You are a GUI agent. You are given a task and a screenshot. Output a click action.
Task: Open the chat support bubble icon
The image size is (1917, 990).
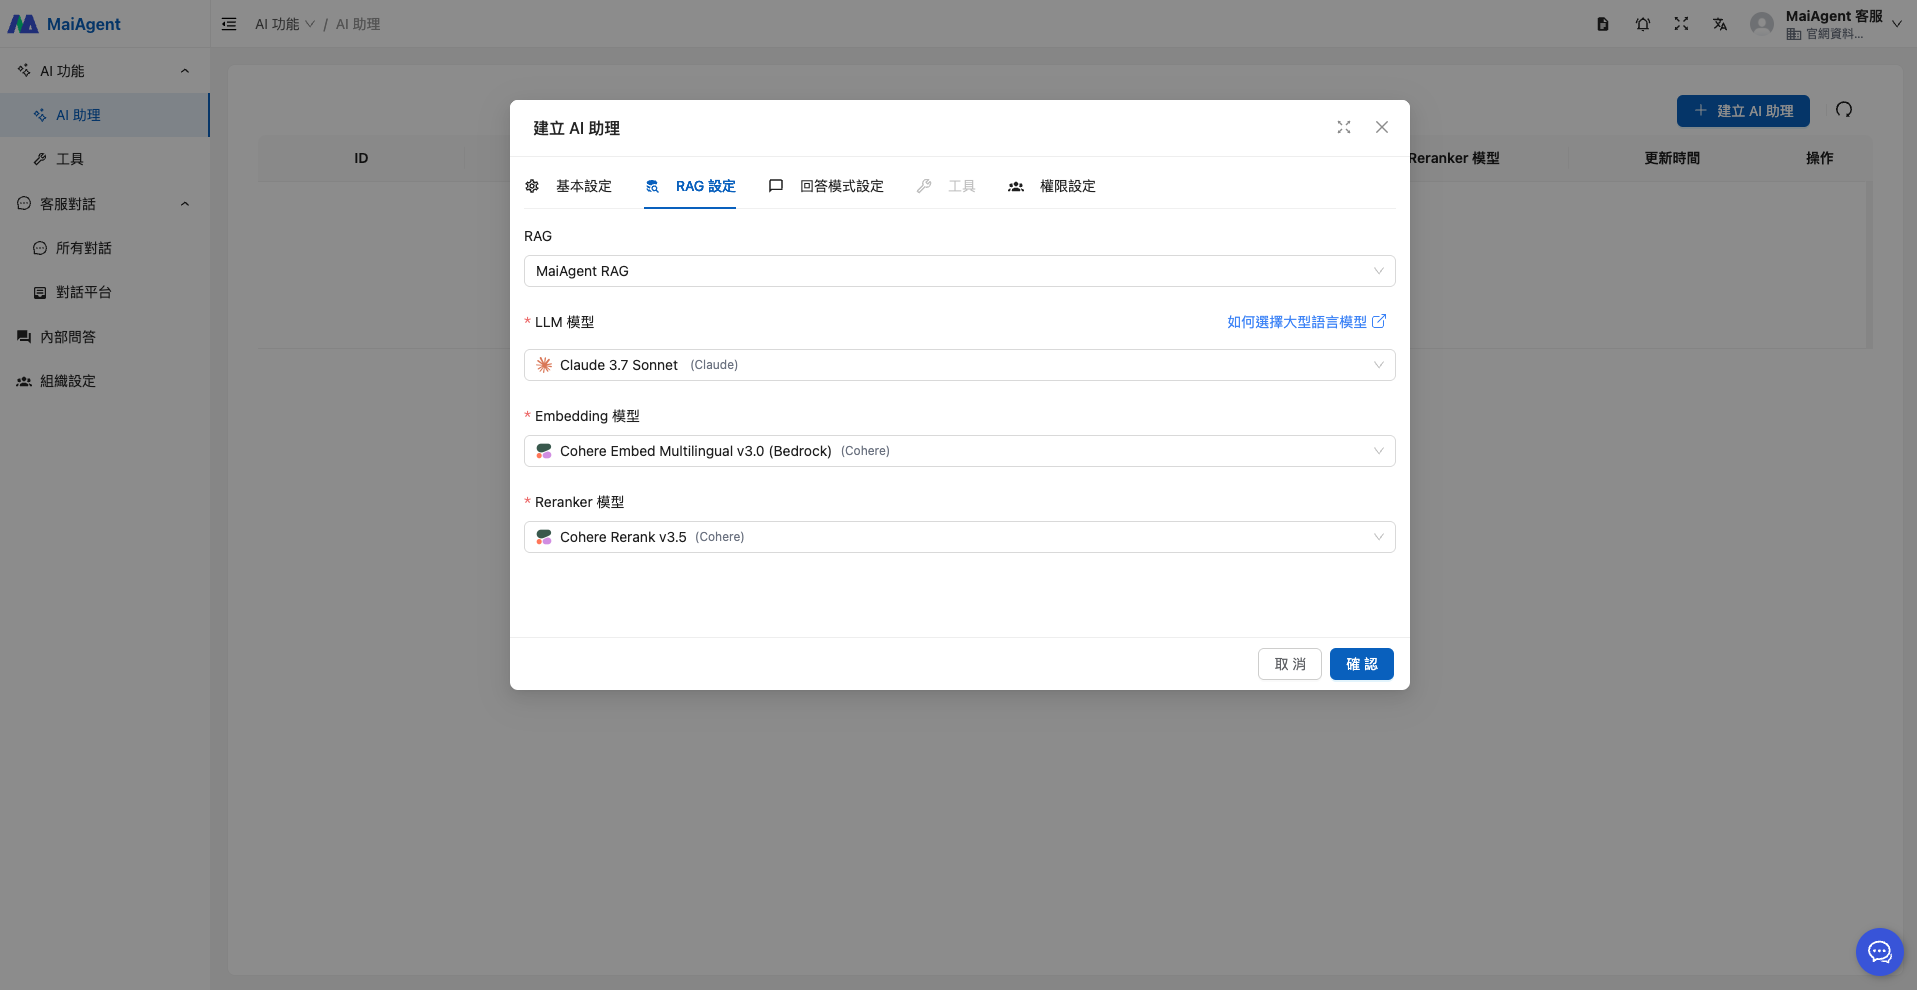(1879, 951)
